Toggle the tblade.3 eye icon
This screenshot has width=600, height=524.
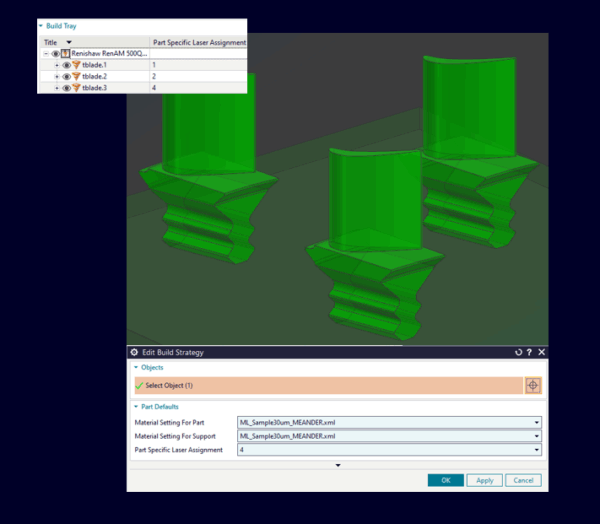tap(66, 88)
